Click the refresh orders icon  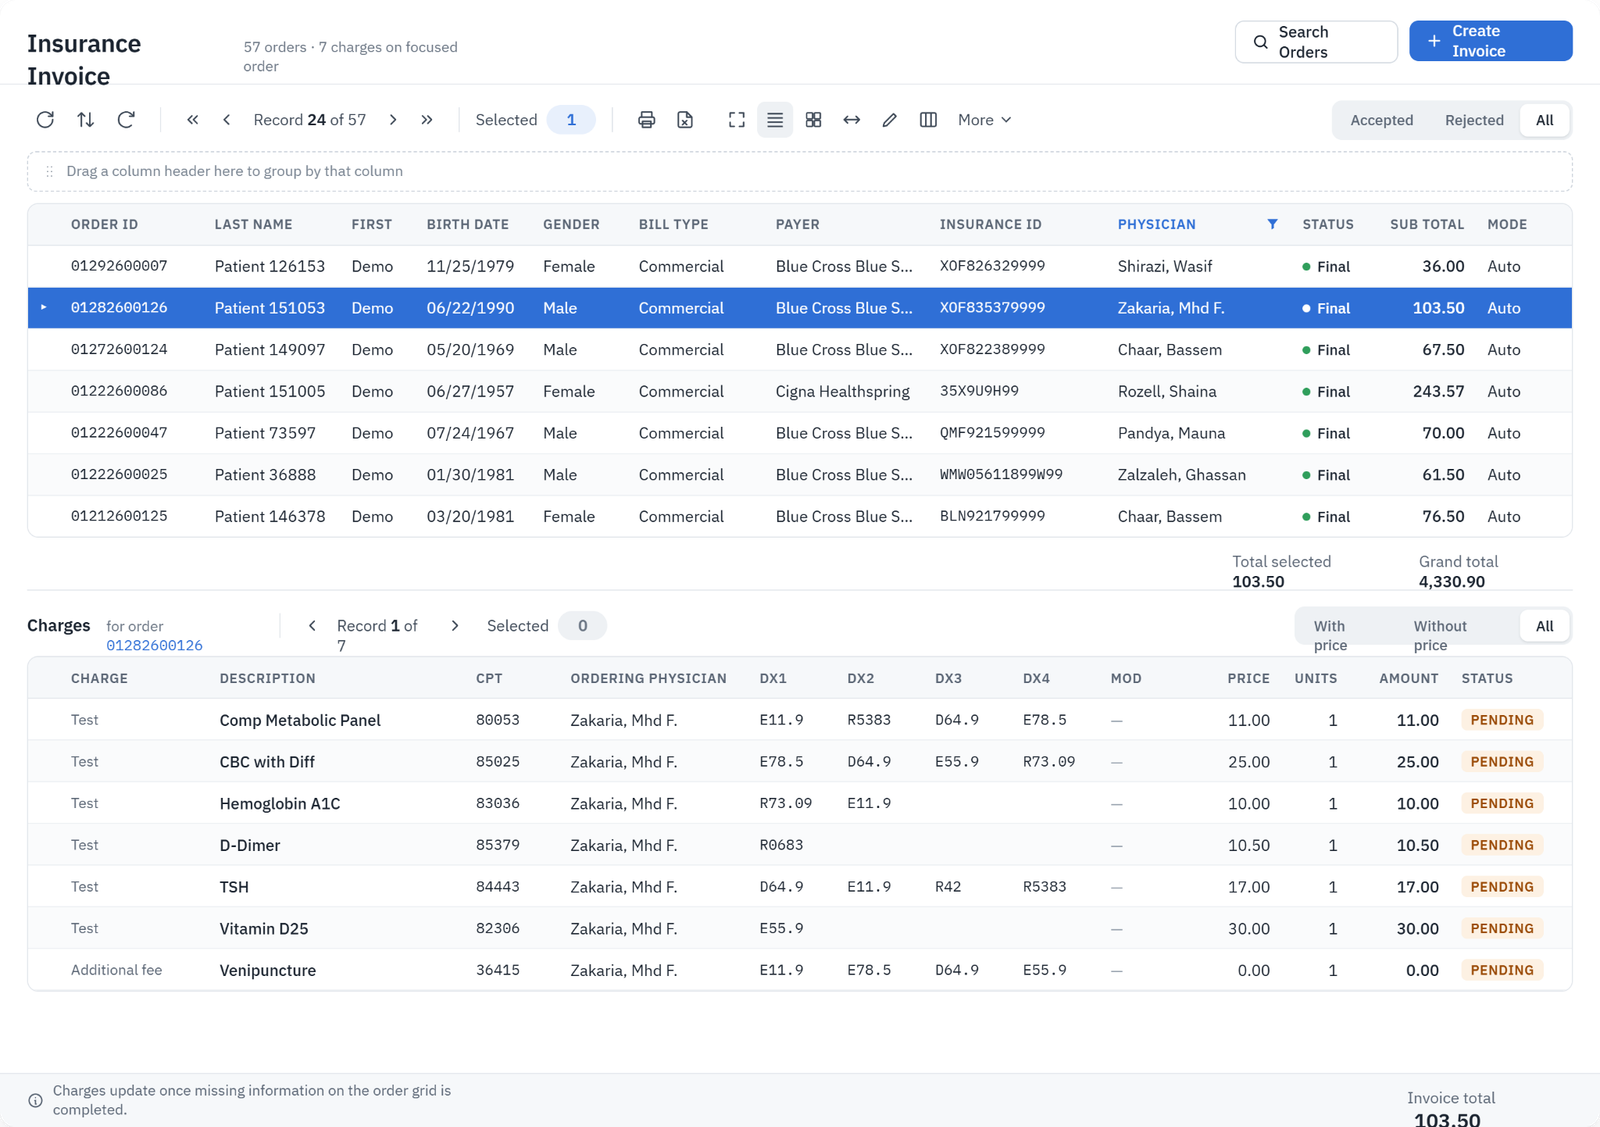tap(45, 120)
